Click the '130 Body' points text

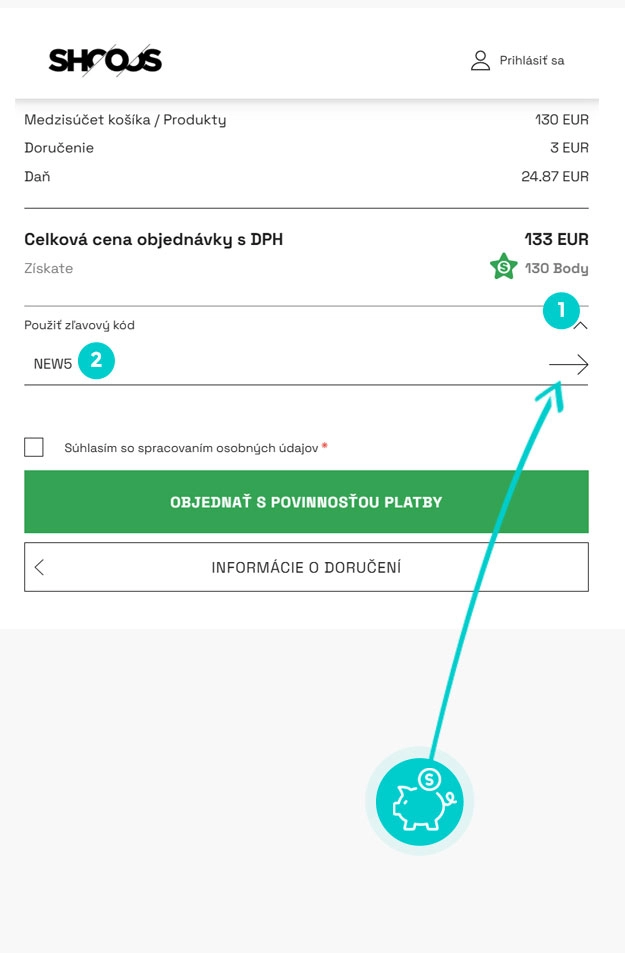coord(556,268)
